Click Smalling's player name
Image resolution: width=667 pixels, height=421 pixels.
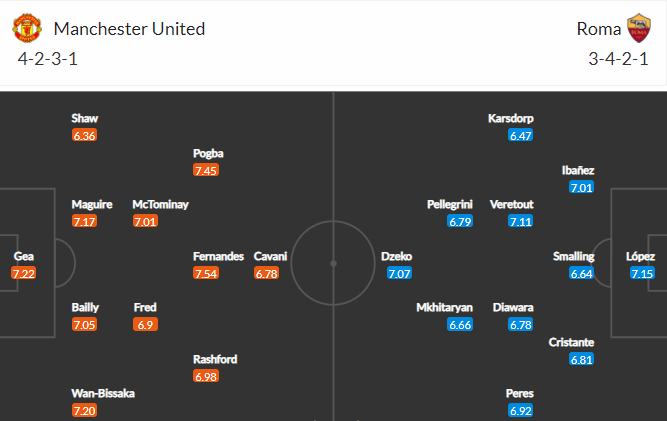click(573, 256)
